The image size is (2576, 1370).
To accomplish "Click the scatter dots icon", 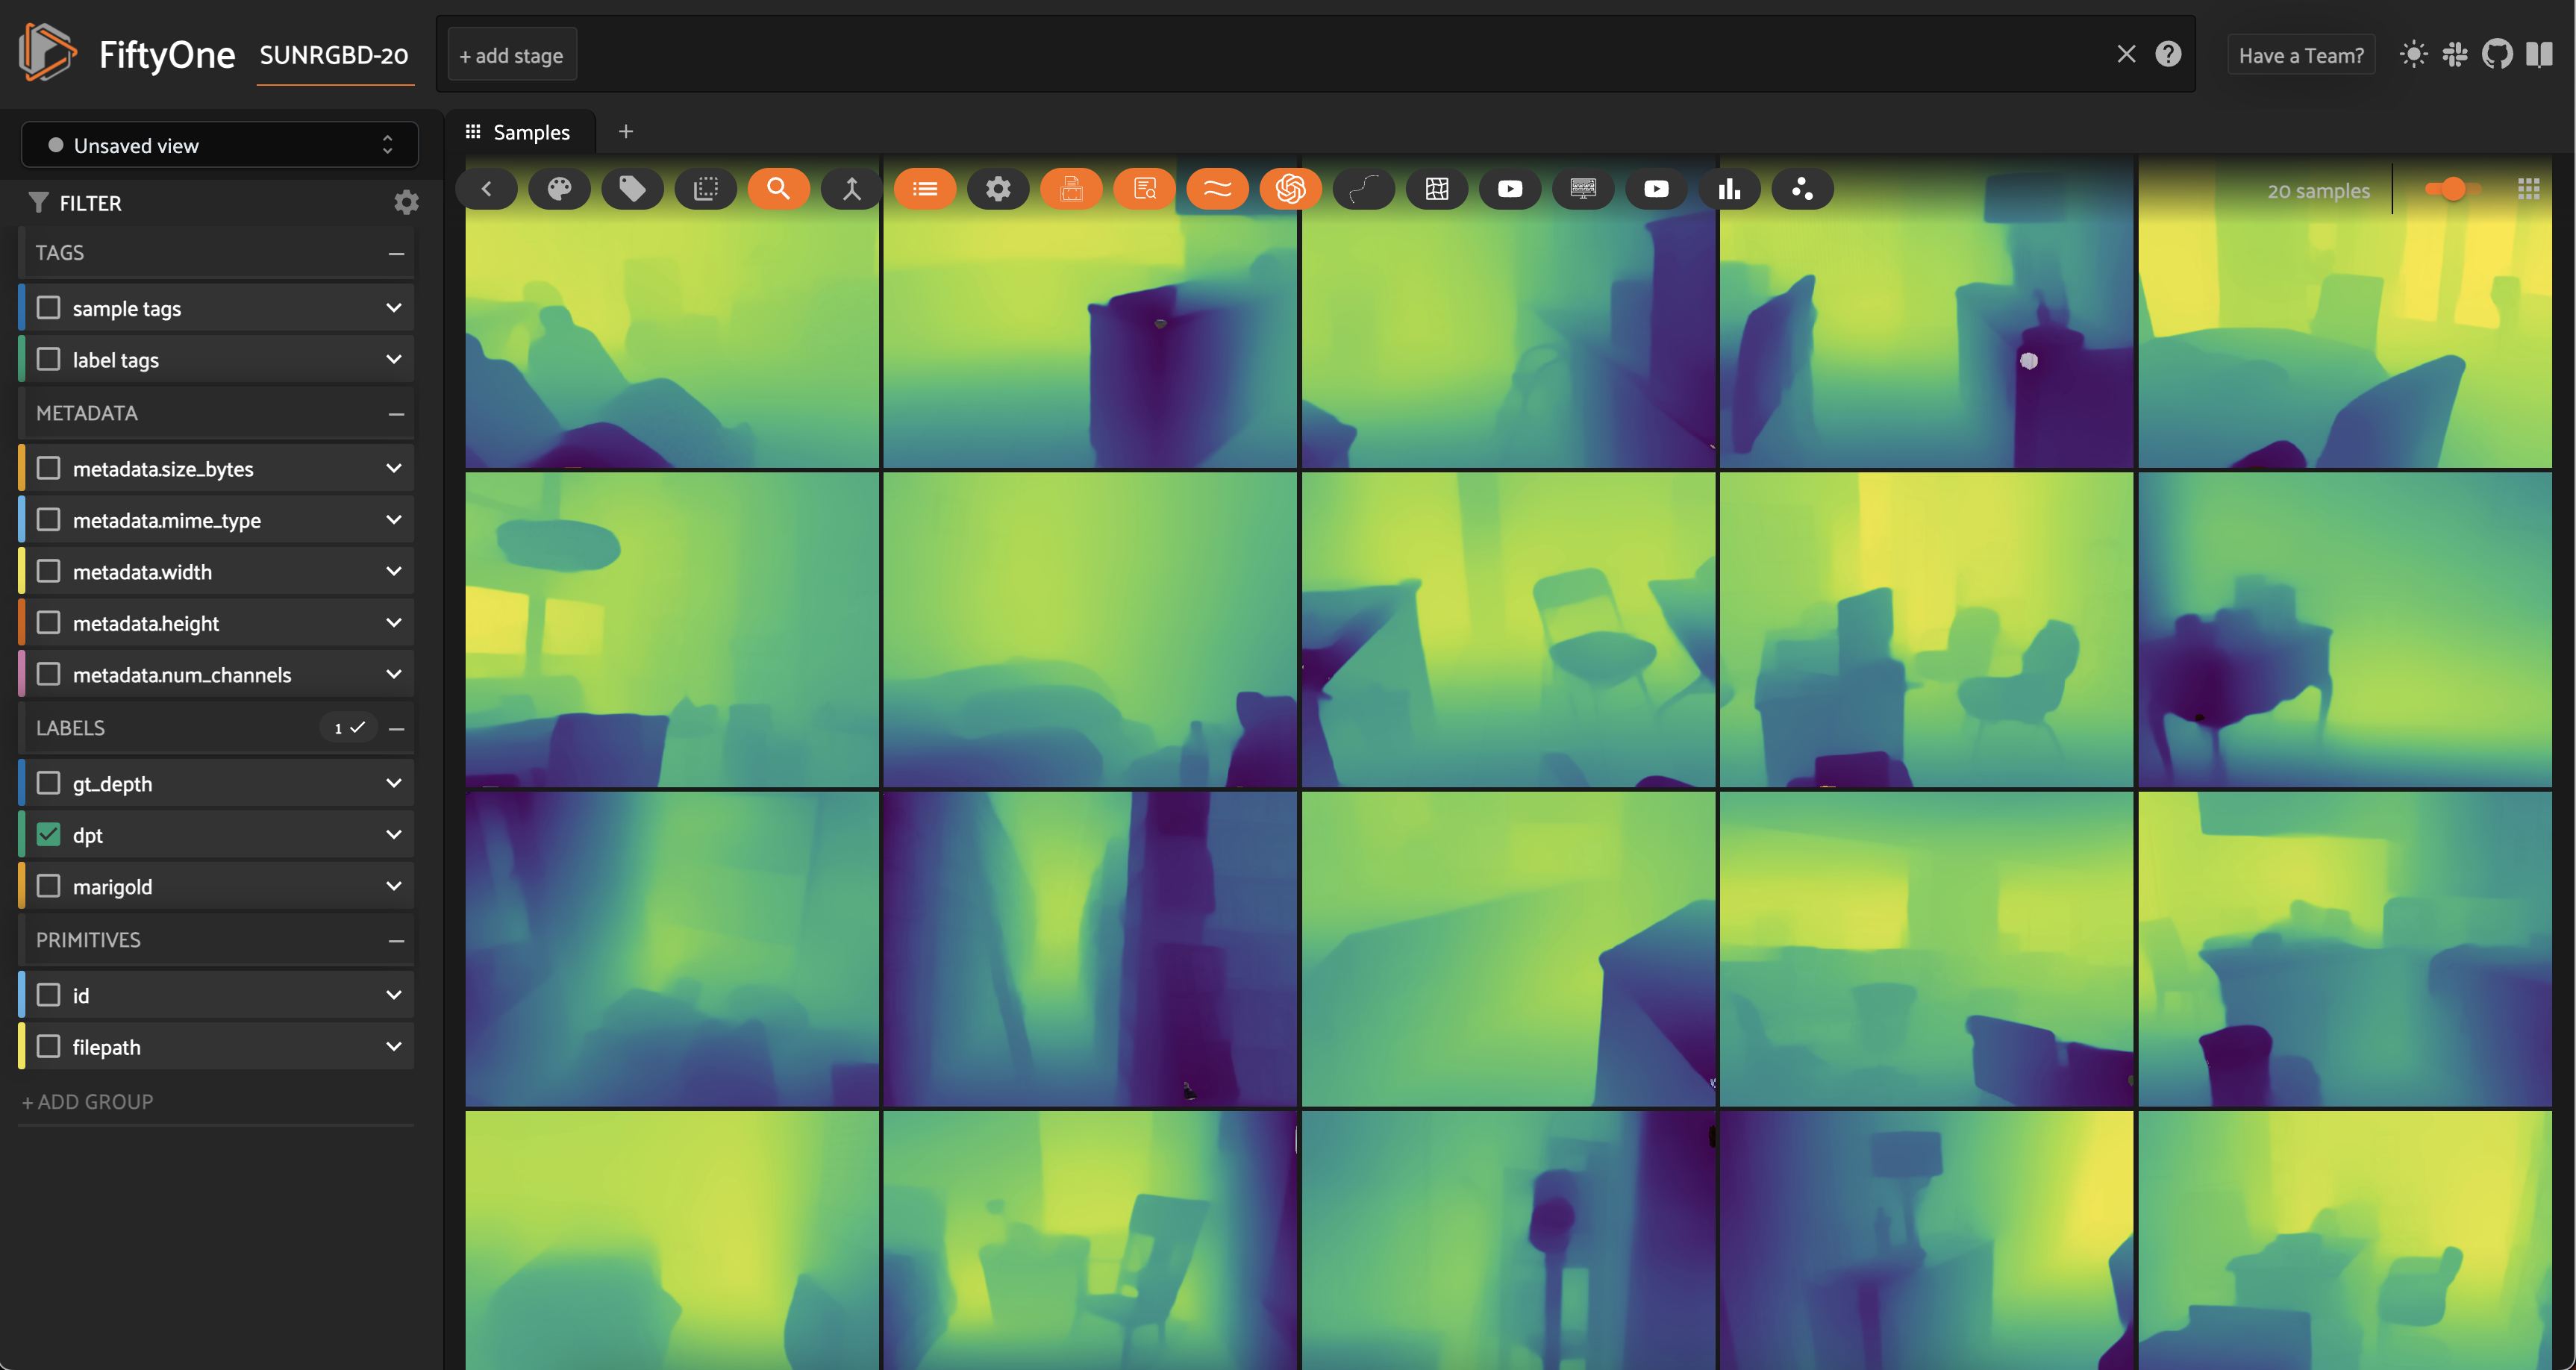I will [x=1802, y=189].
